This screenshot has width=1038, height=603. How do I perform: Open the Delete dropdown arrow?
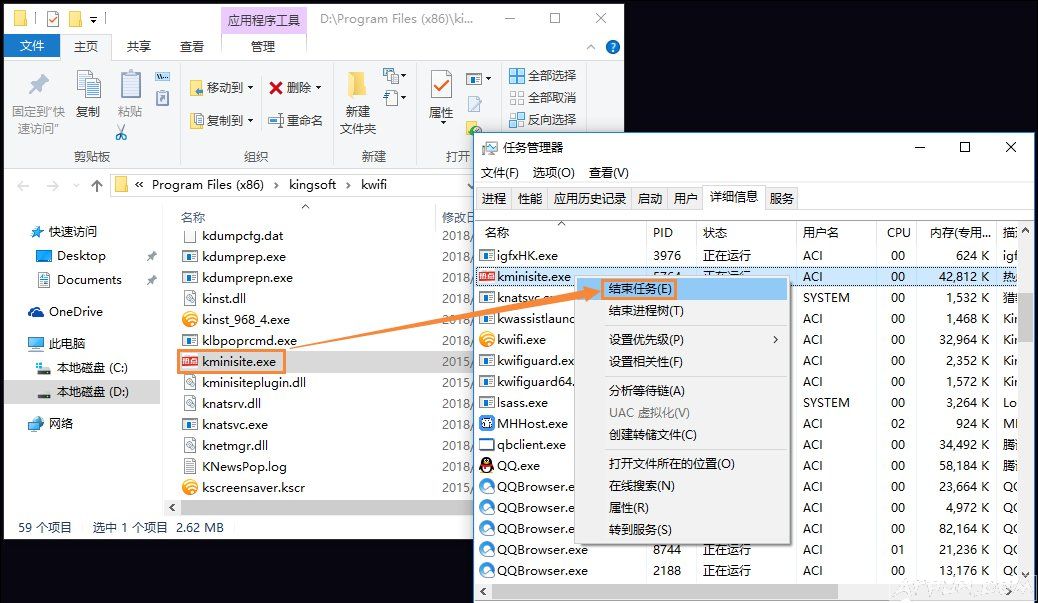[318, 87]
